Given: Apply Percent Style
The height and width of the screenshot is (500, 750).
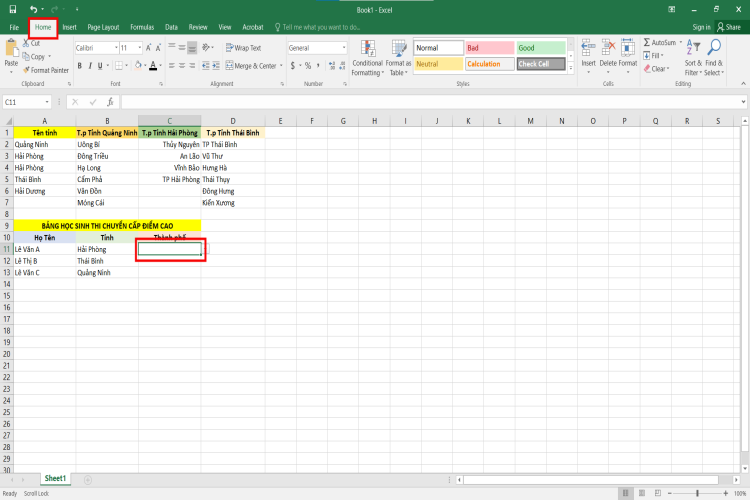Looking at the screenshot, I should point(308,66).
